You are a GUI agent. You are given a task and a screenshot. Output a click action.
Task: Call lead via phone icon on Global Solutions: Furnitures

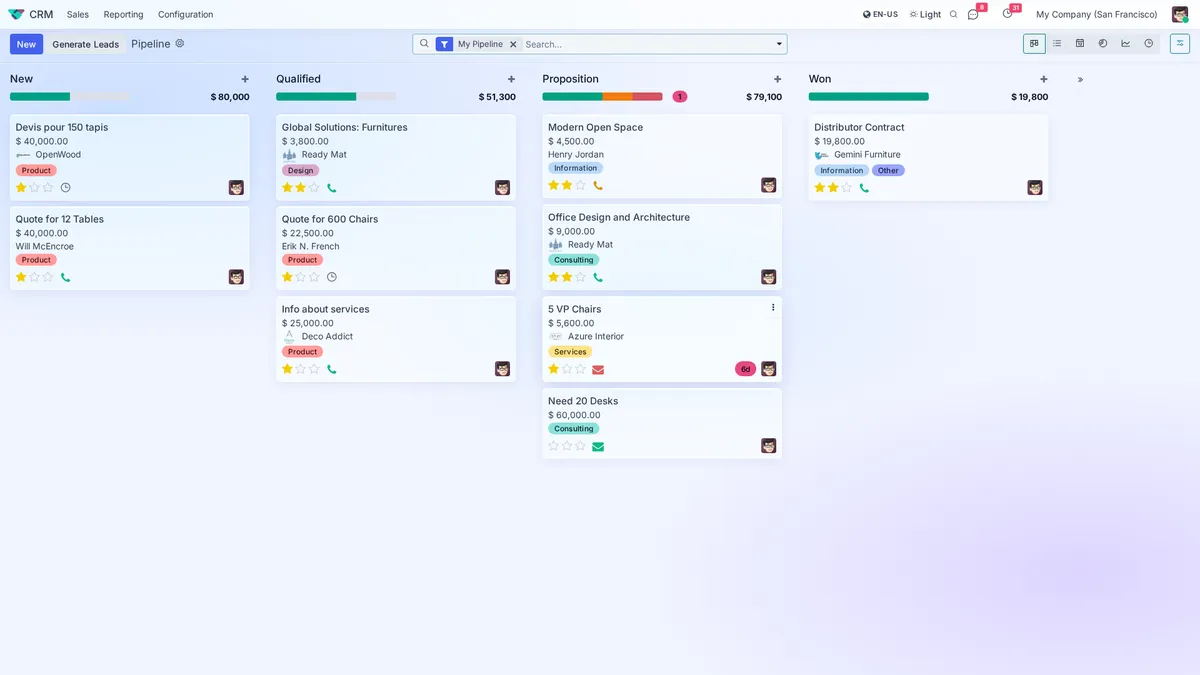pyautogui.click(x=331, y=186)
